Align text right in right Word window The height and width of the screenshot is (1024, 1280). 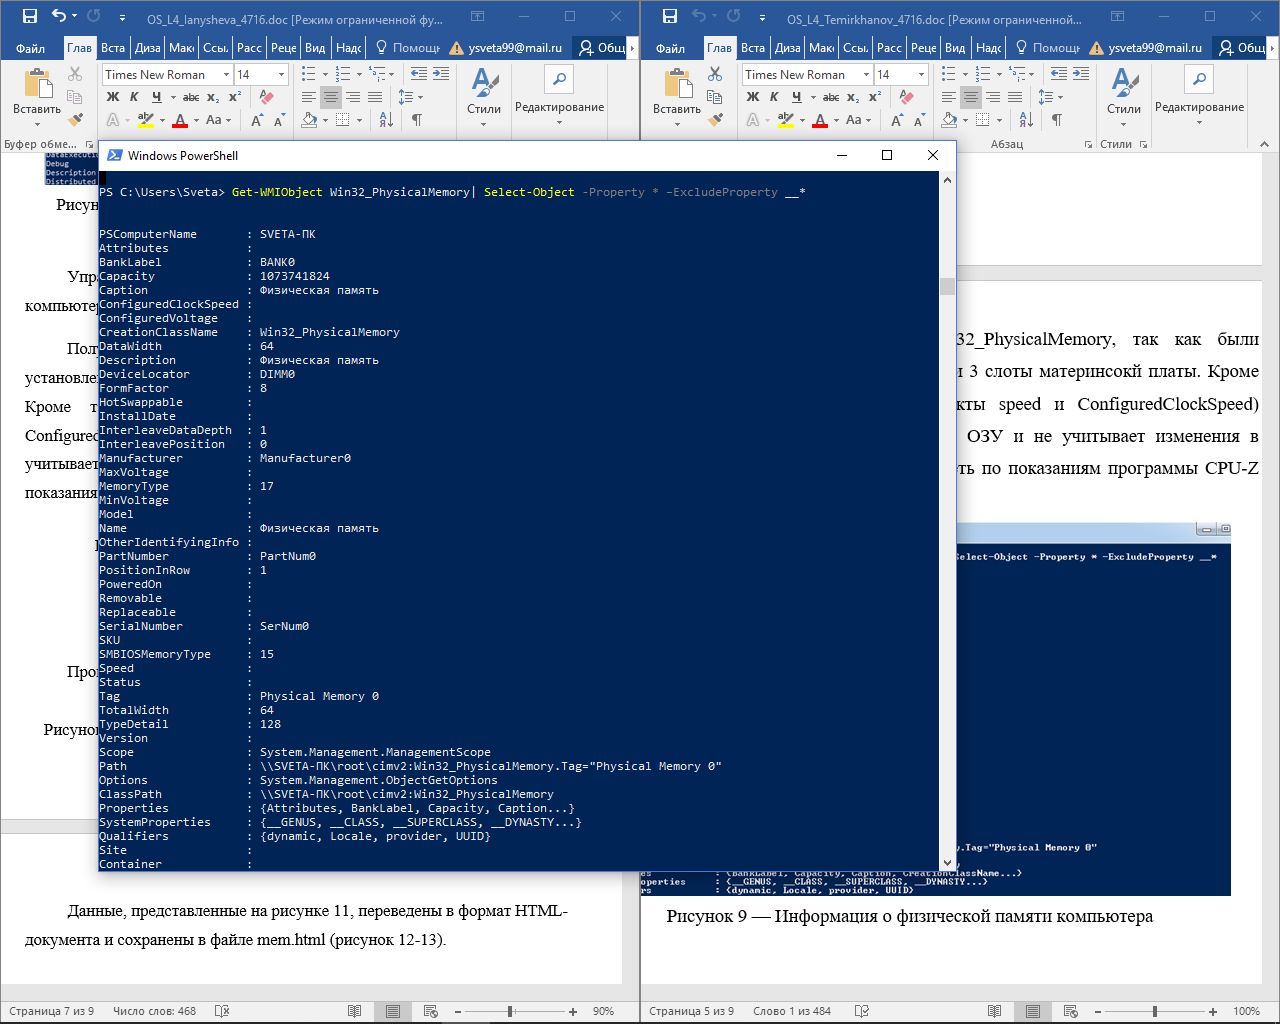[993, 97]
